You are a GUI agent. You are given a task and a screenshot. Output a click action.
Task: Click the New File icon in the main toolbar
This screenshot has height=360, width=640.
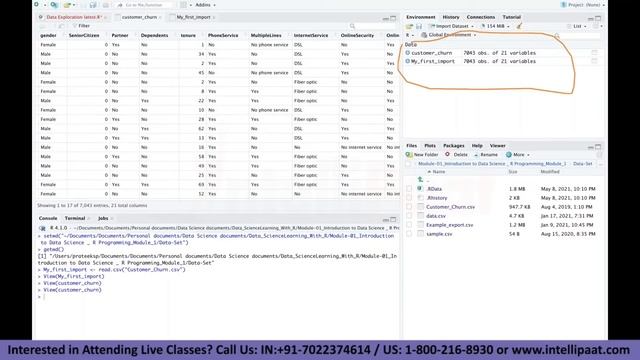pos(37,5)
